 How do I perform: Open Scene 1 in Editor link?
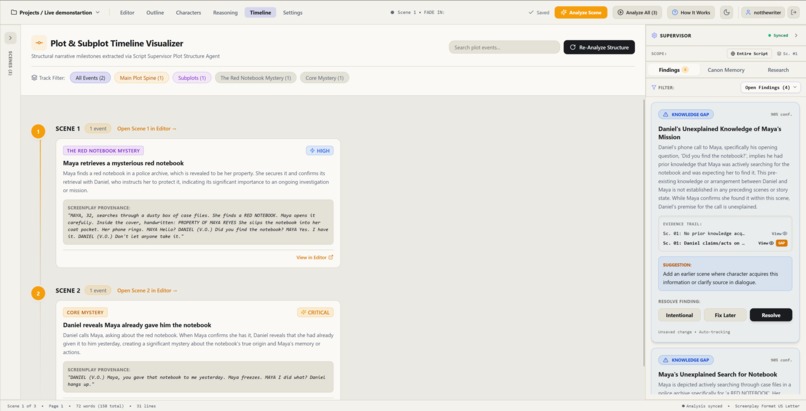[146, 128]
